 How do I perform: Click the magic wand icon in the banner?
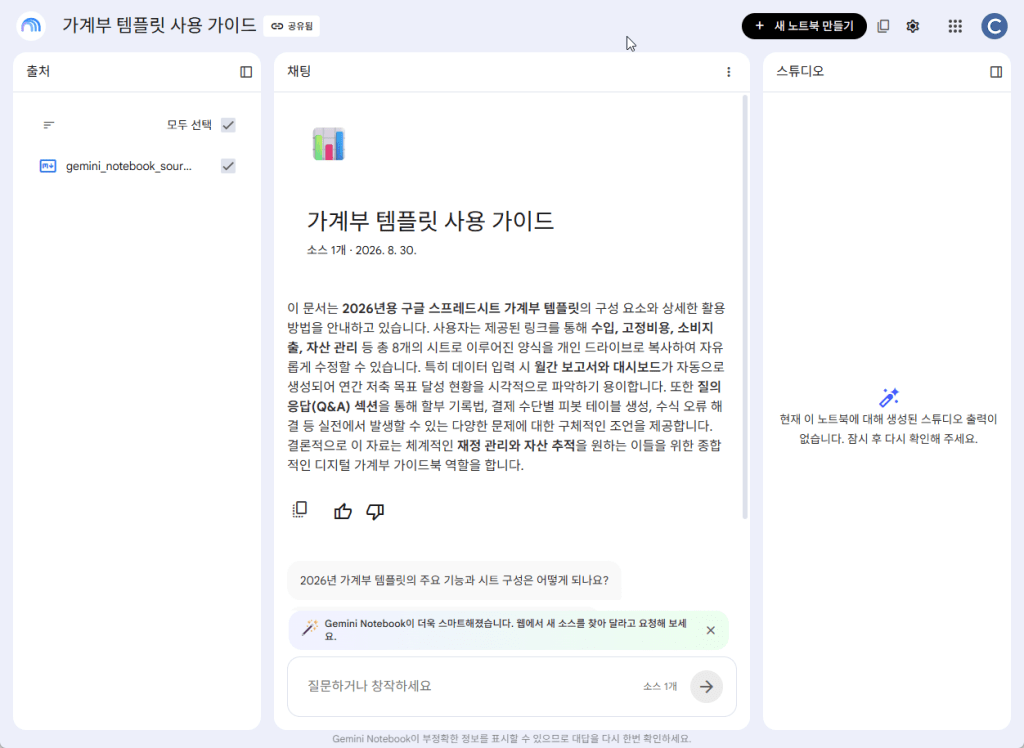click(x=310, y=628)
